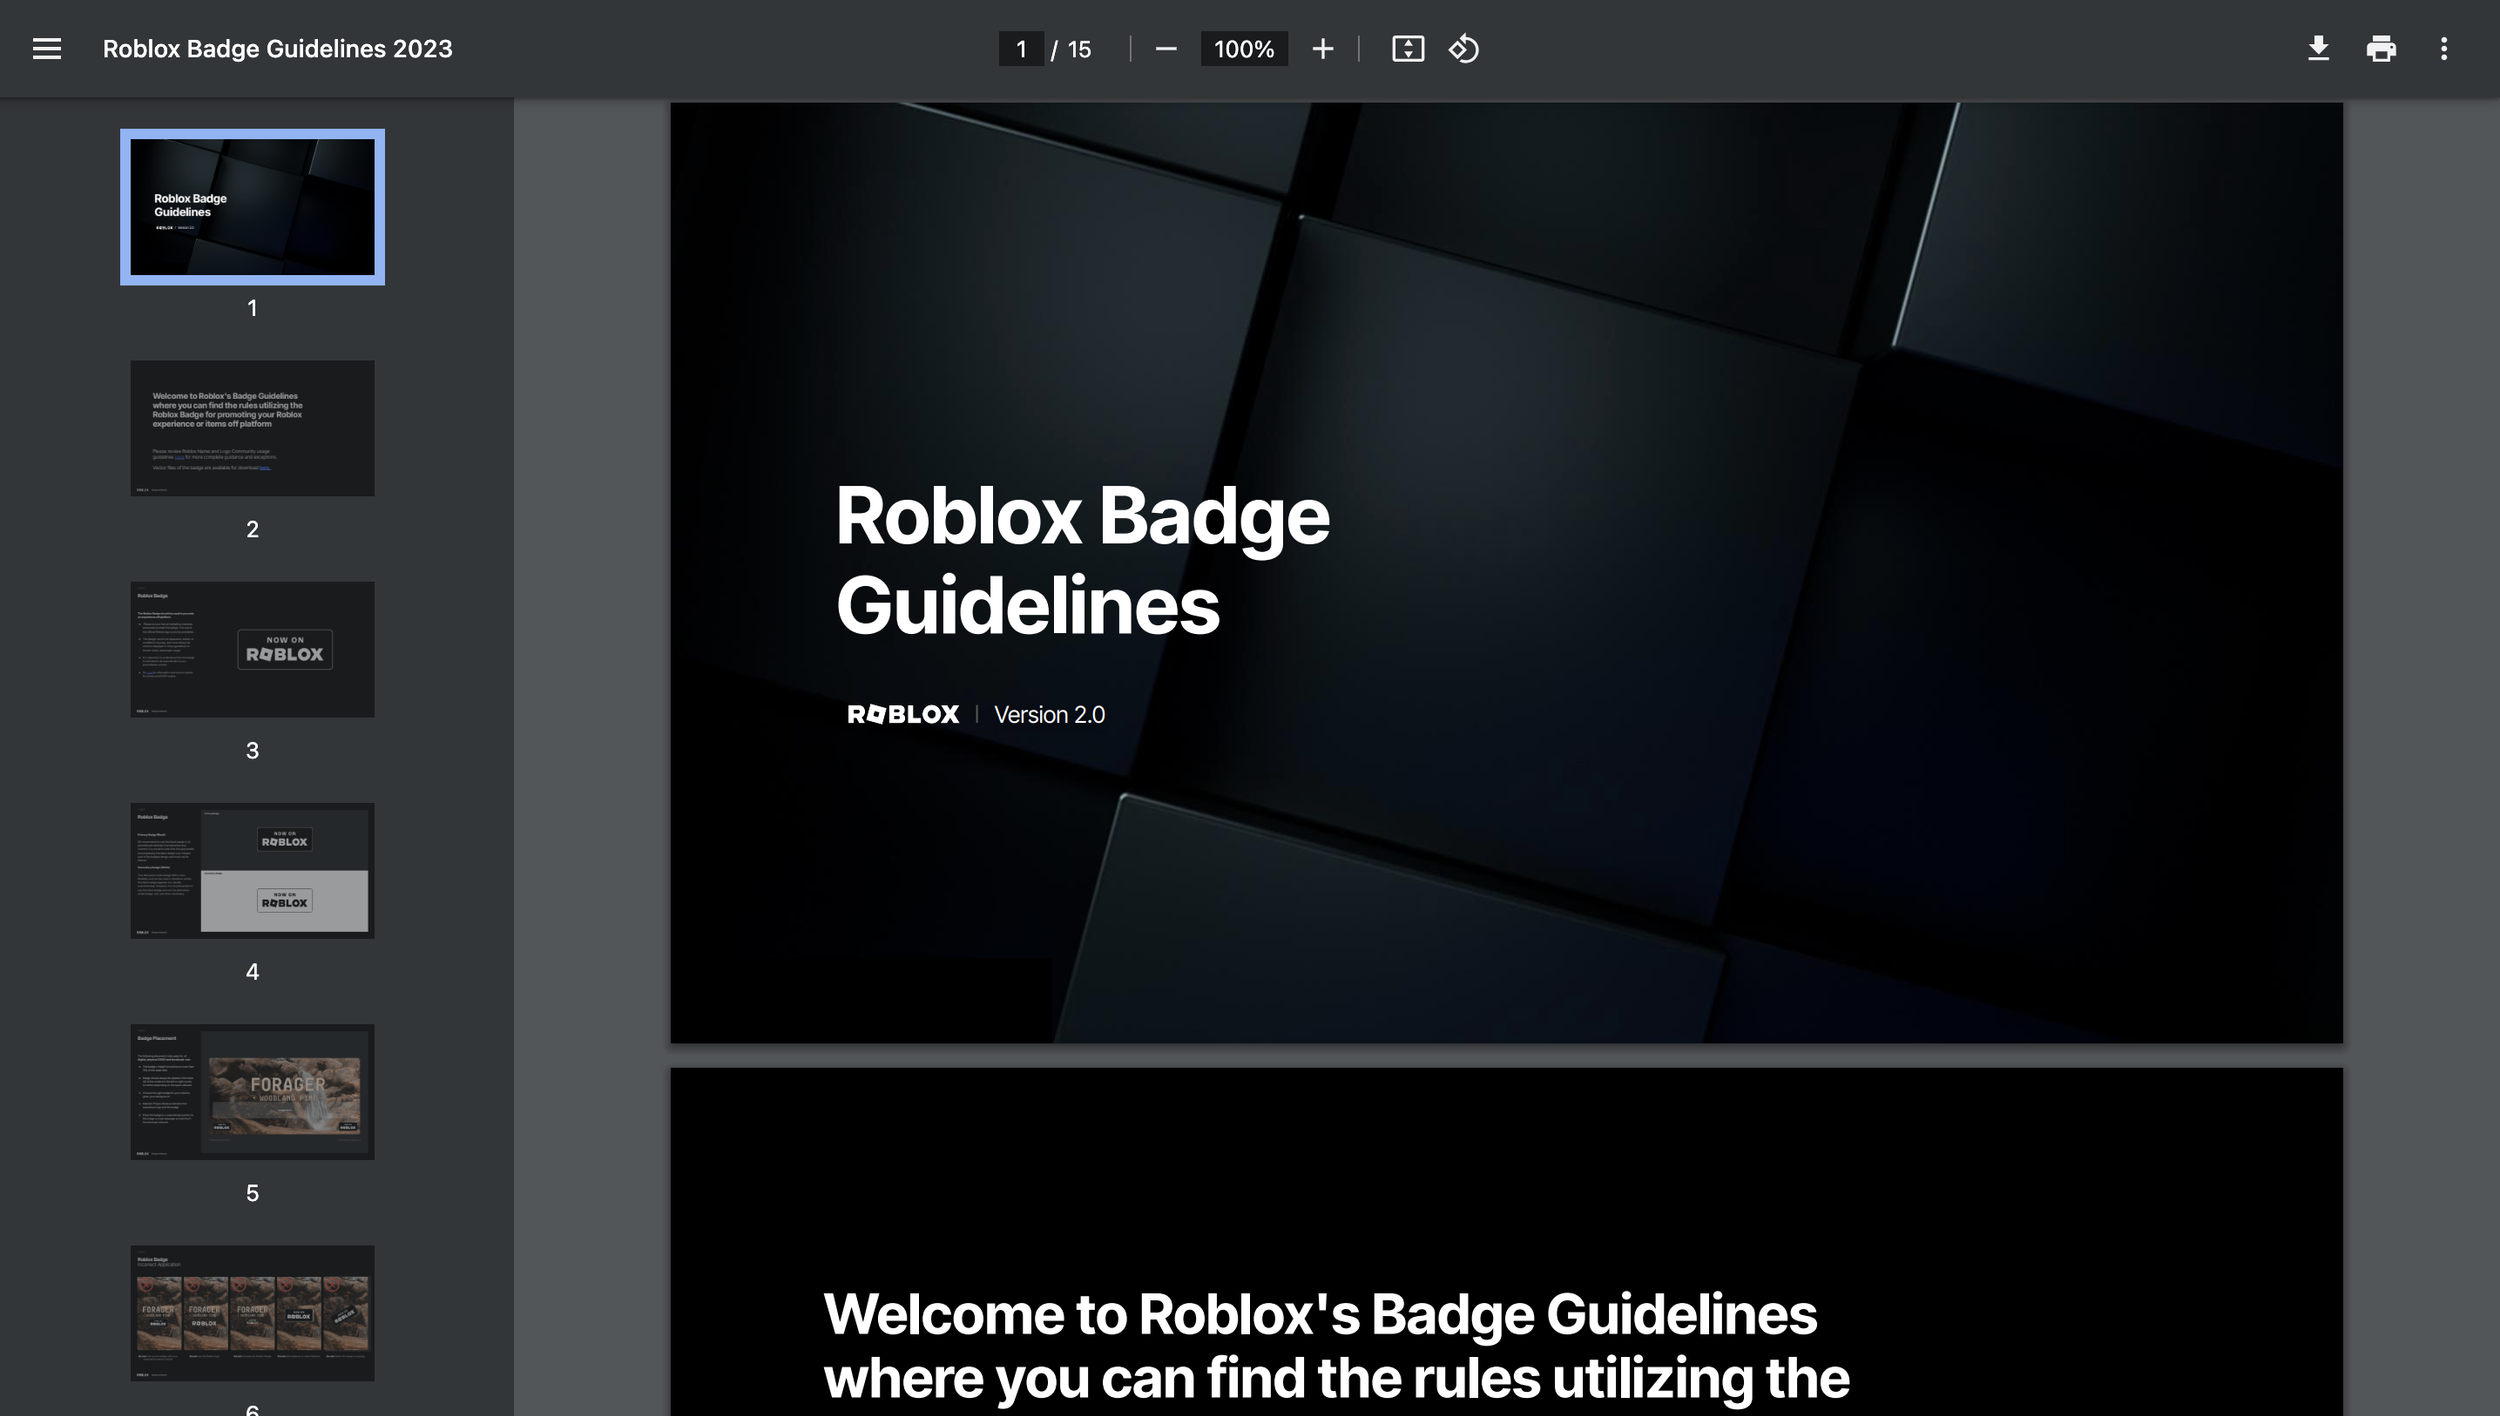Click the fit to page icon

(1407, 49)
